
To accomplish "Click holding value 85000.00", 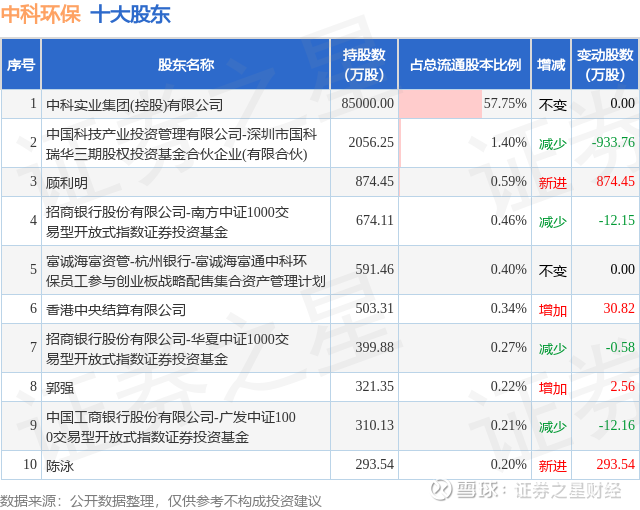I will coord(367,104).
